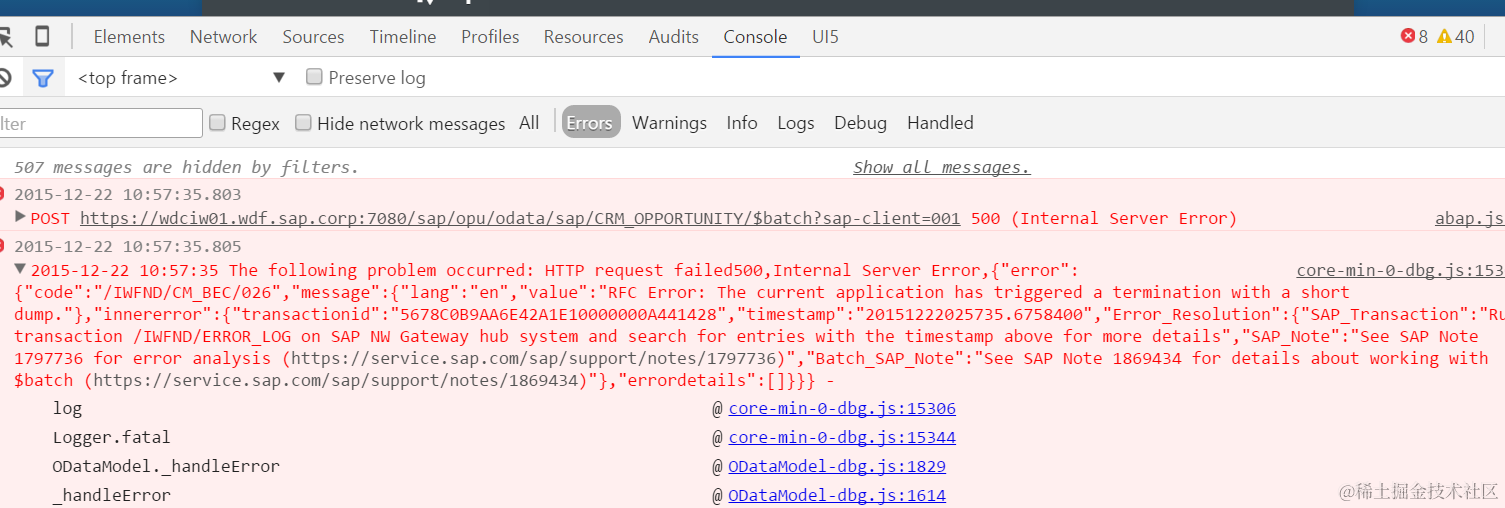Viewport: 1505px width, 508px height.
Task: Filter console by Debug
Action: click(860, 123)
